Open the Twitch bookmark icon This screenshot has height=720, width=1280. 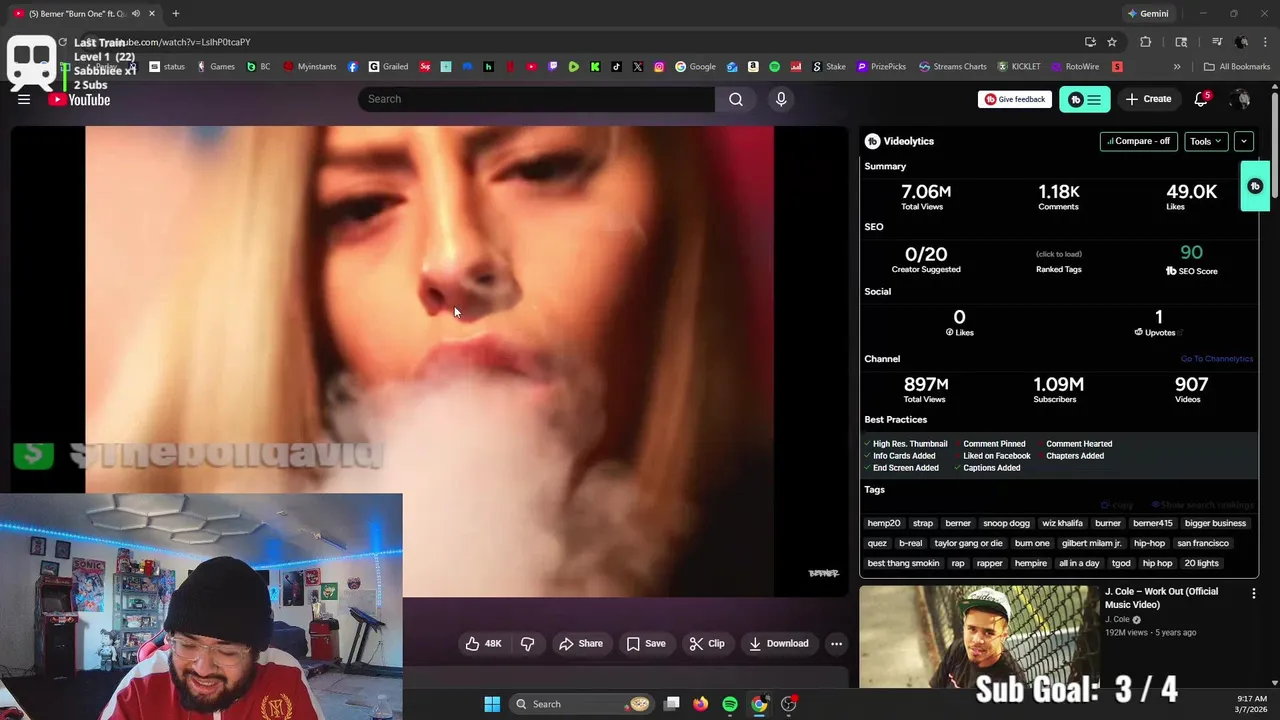[x=553, y=67]
